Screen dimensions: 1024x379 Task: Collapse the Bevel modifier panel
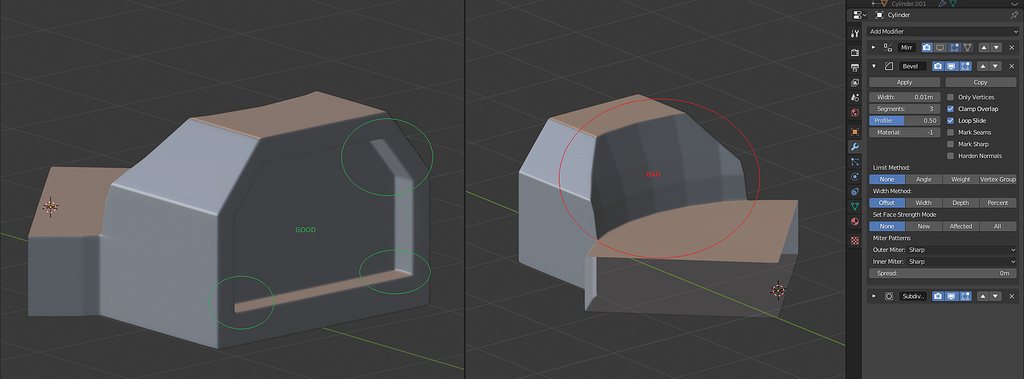(874, 67)
